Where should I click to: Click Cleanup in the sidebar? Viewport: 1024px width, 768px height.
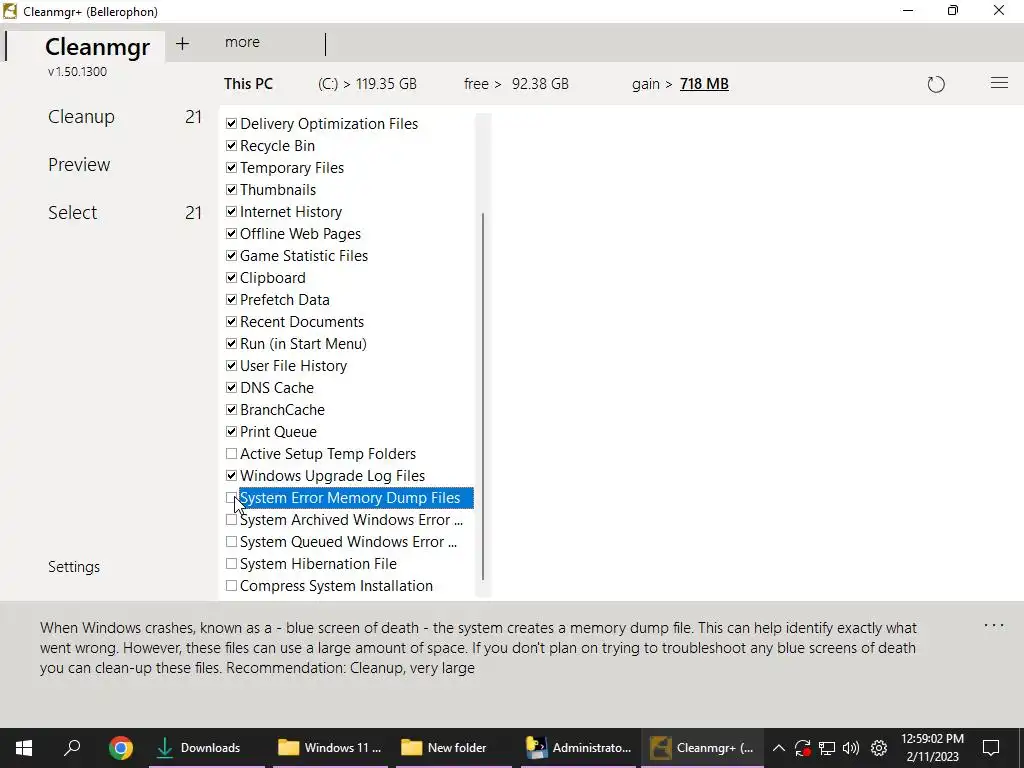[81, 117]
